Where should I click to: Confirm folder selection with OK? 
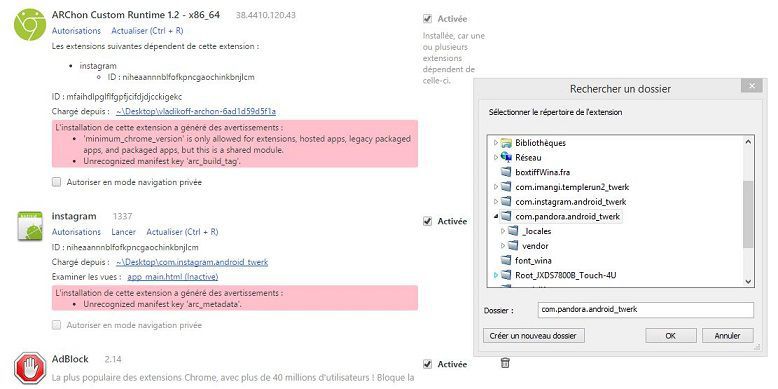pyautogui.click(x=670, y=335)
